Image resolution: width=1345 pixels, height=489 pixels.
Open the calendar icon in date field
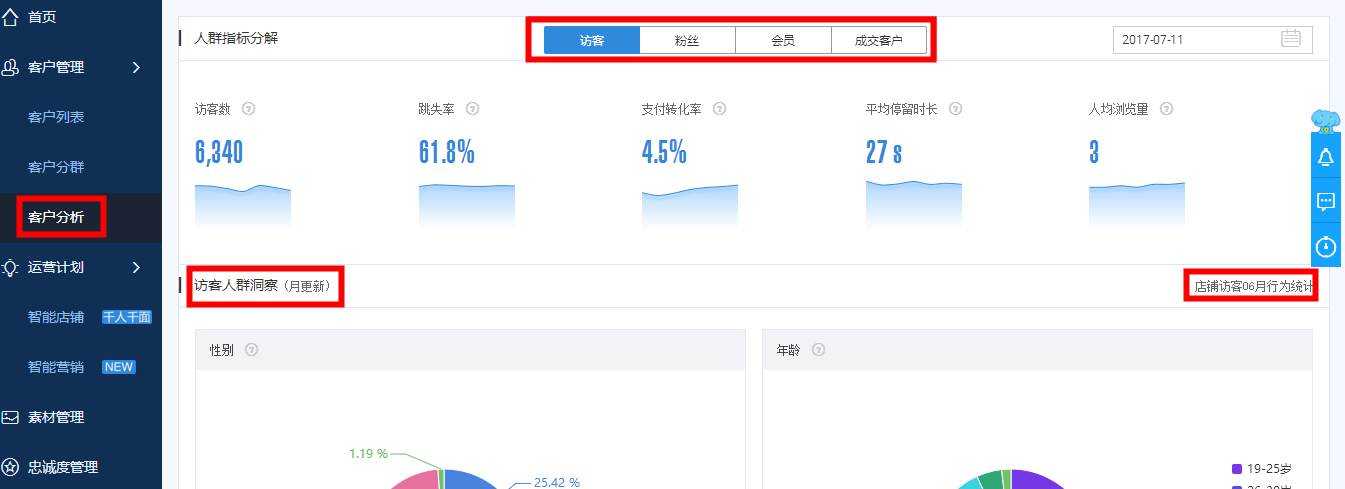click(1291, 39)
